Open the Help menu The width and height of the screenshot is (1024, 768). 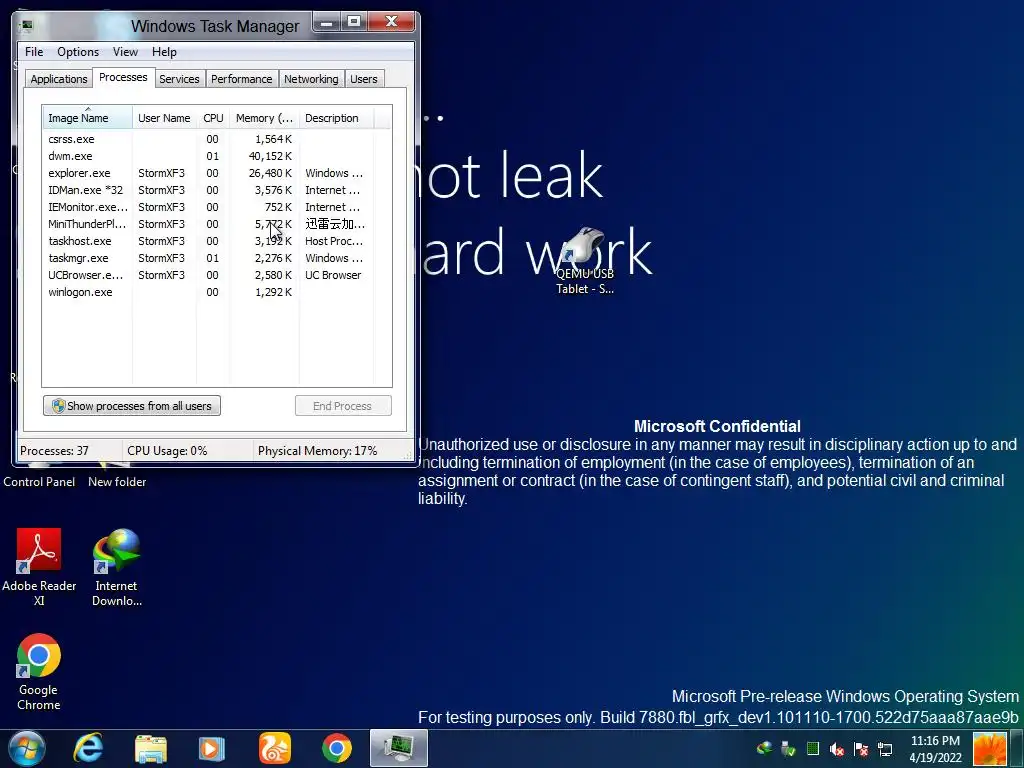(x=164, y=52)
